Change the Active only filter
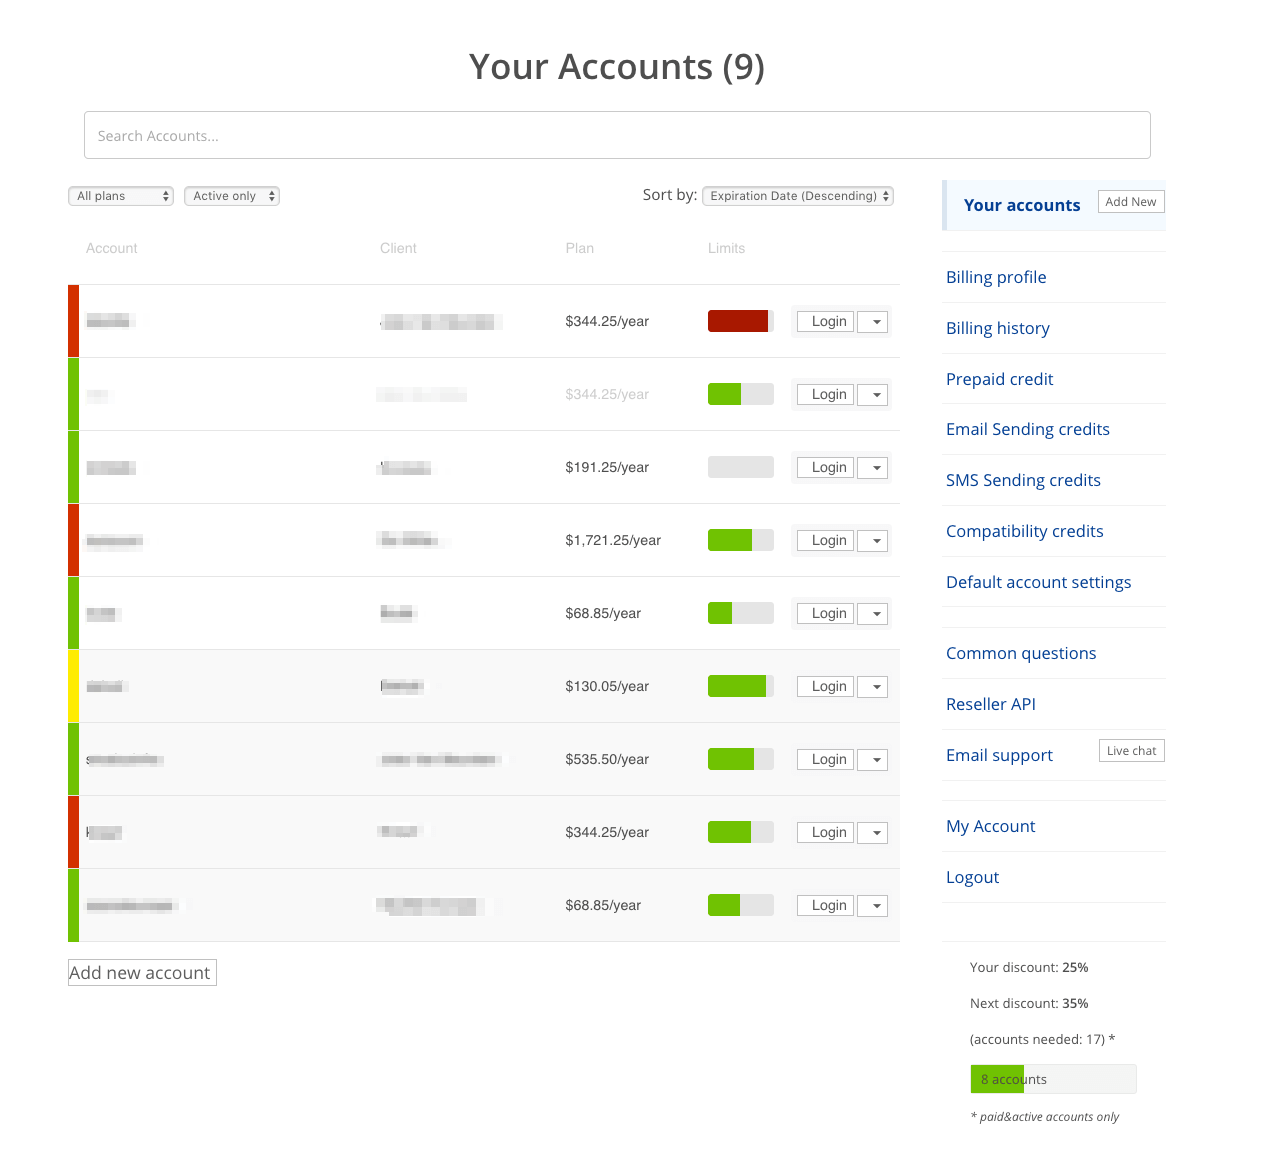The height and width of the screenshot is (1154, 1279). point(232,196)
